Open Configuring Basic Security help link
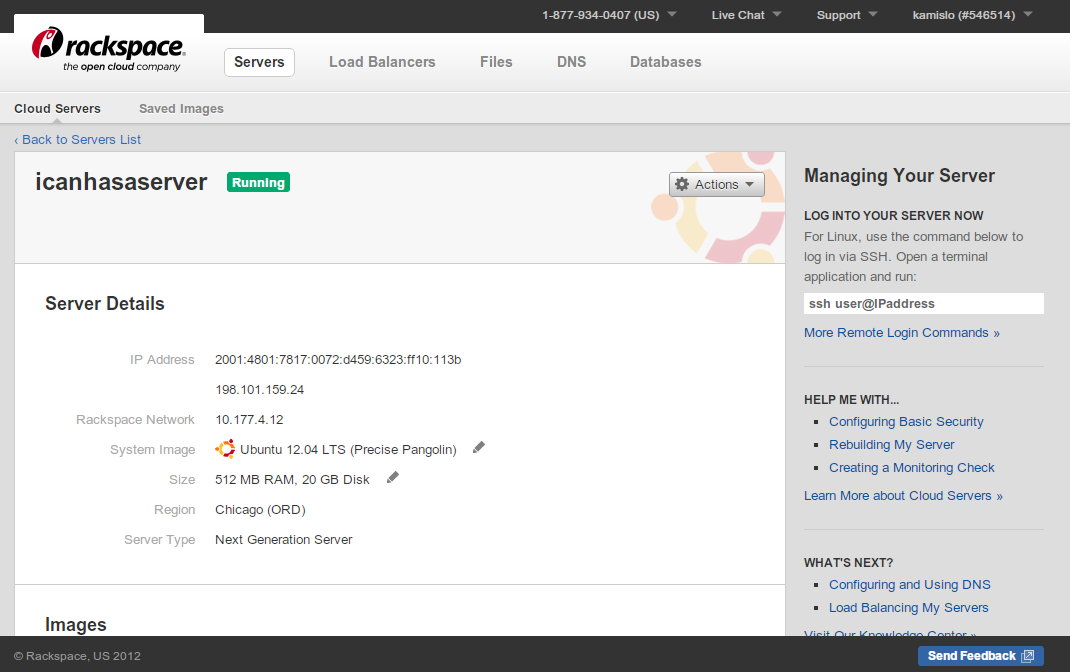The height and width of the screenshot is (672, 1070). coord(906,422)
